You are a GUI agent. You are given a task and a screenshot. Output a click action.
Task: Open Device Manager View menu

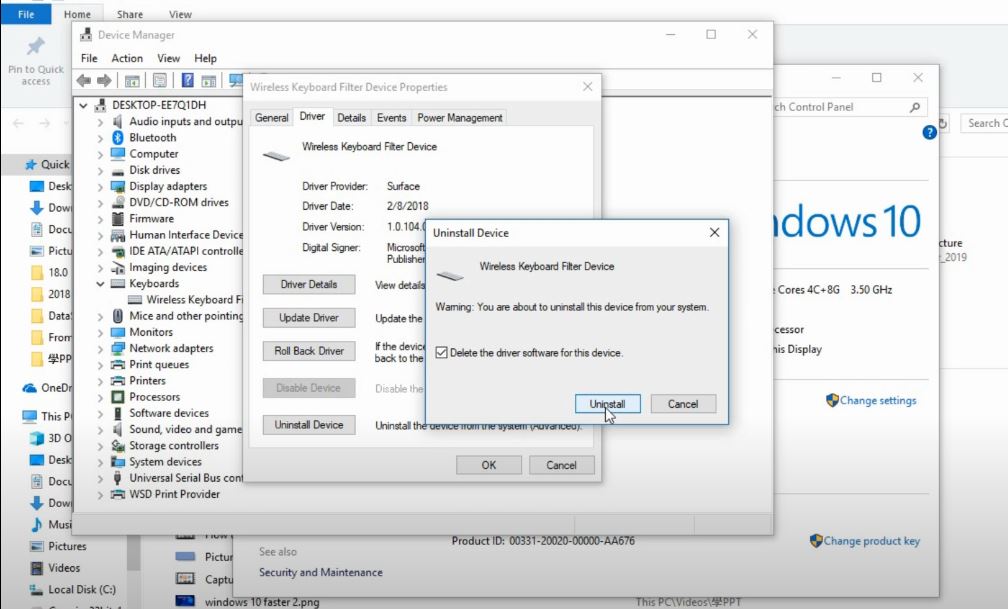coord(168,58)
